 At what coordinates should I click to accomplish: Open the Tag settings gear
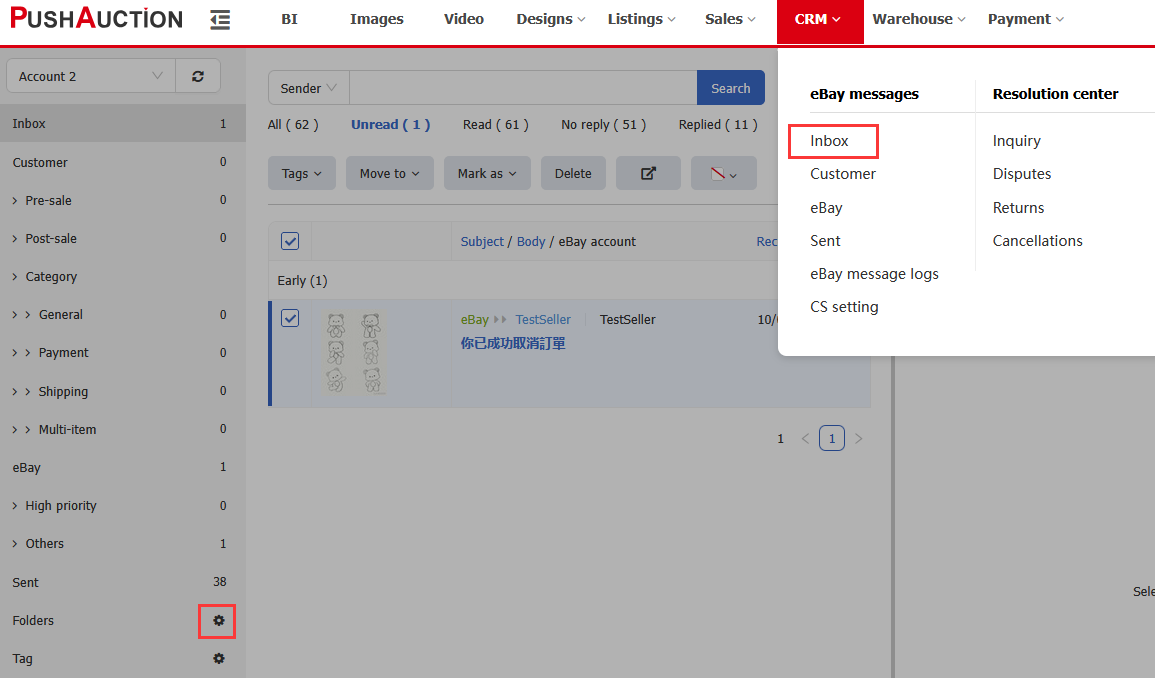pos(218,659)
